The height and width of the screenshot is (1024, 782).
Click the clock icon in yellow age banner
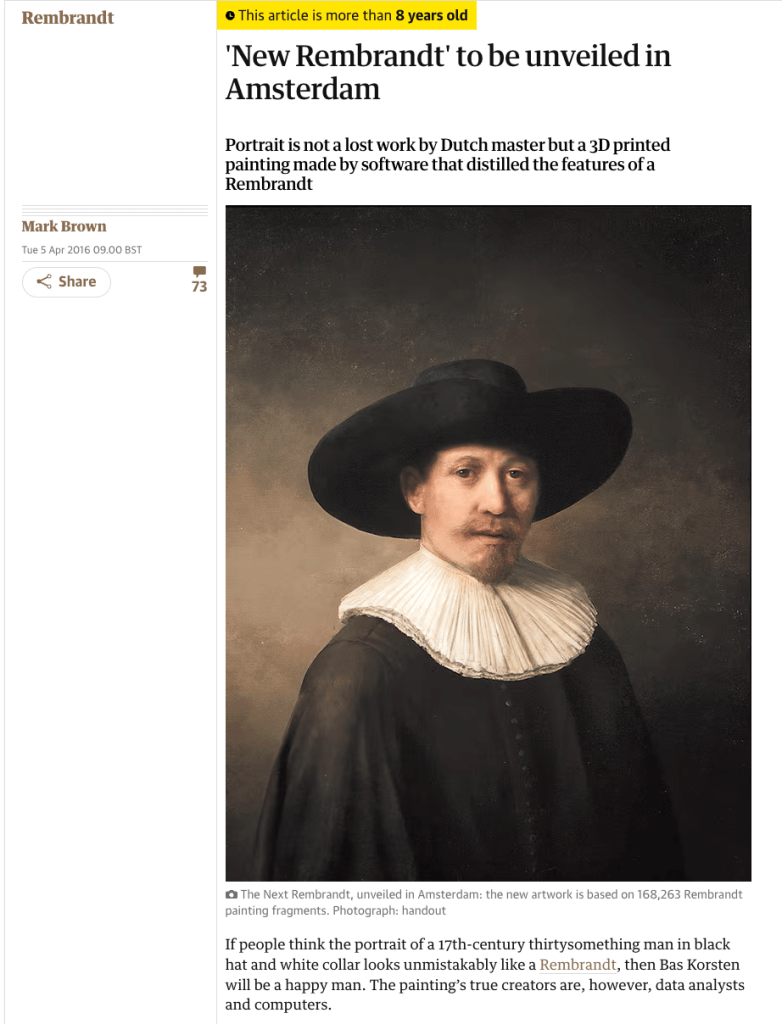230,16
